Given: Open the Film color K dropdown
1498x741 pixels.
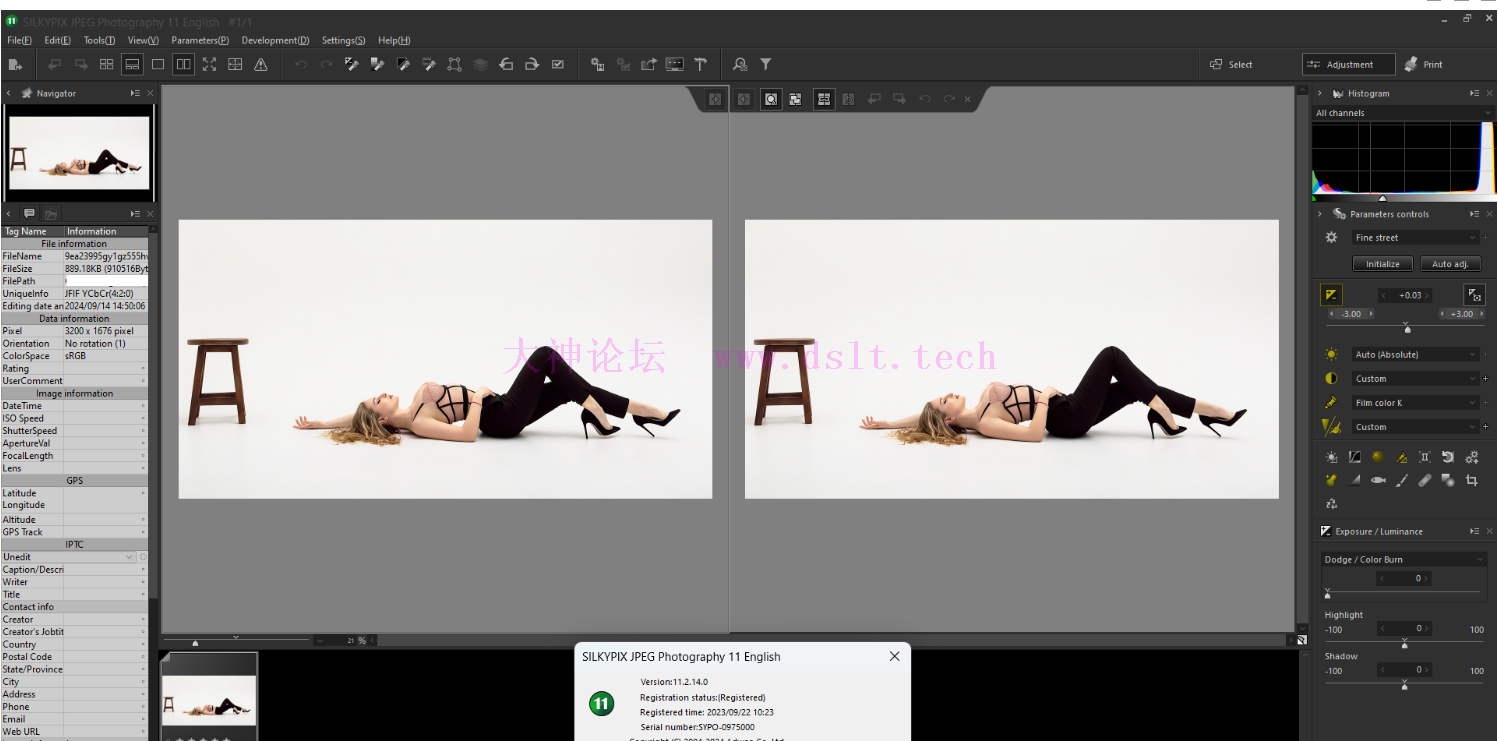Looking at the screenshot, I should click(x=1414, y=403).
